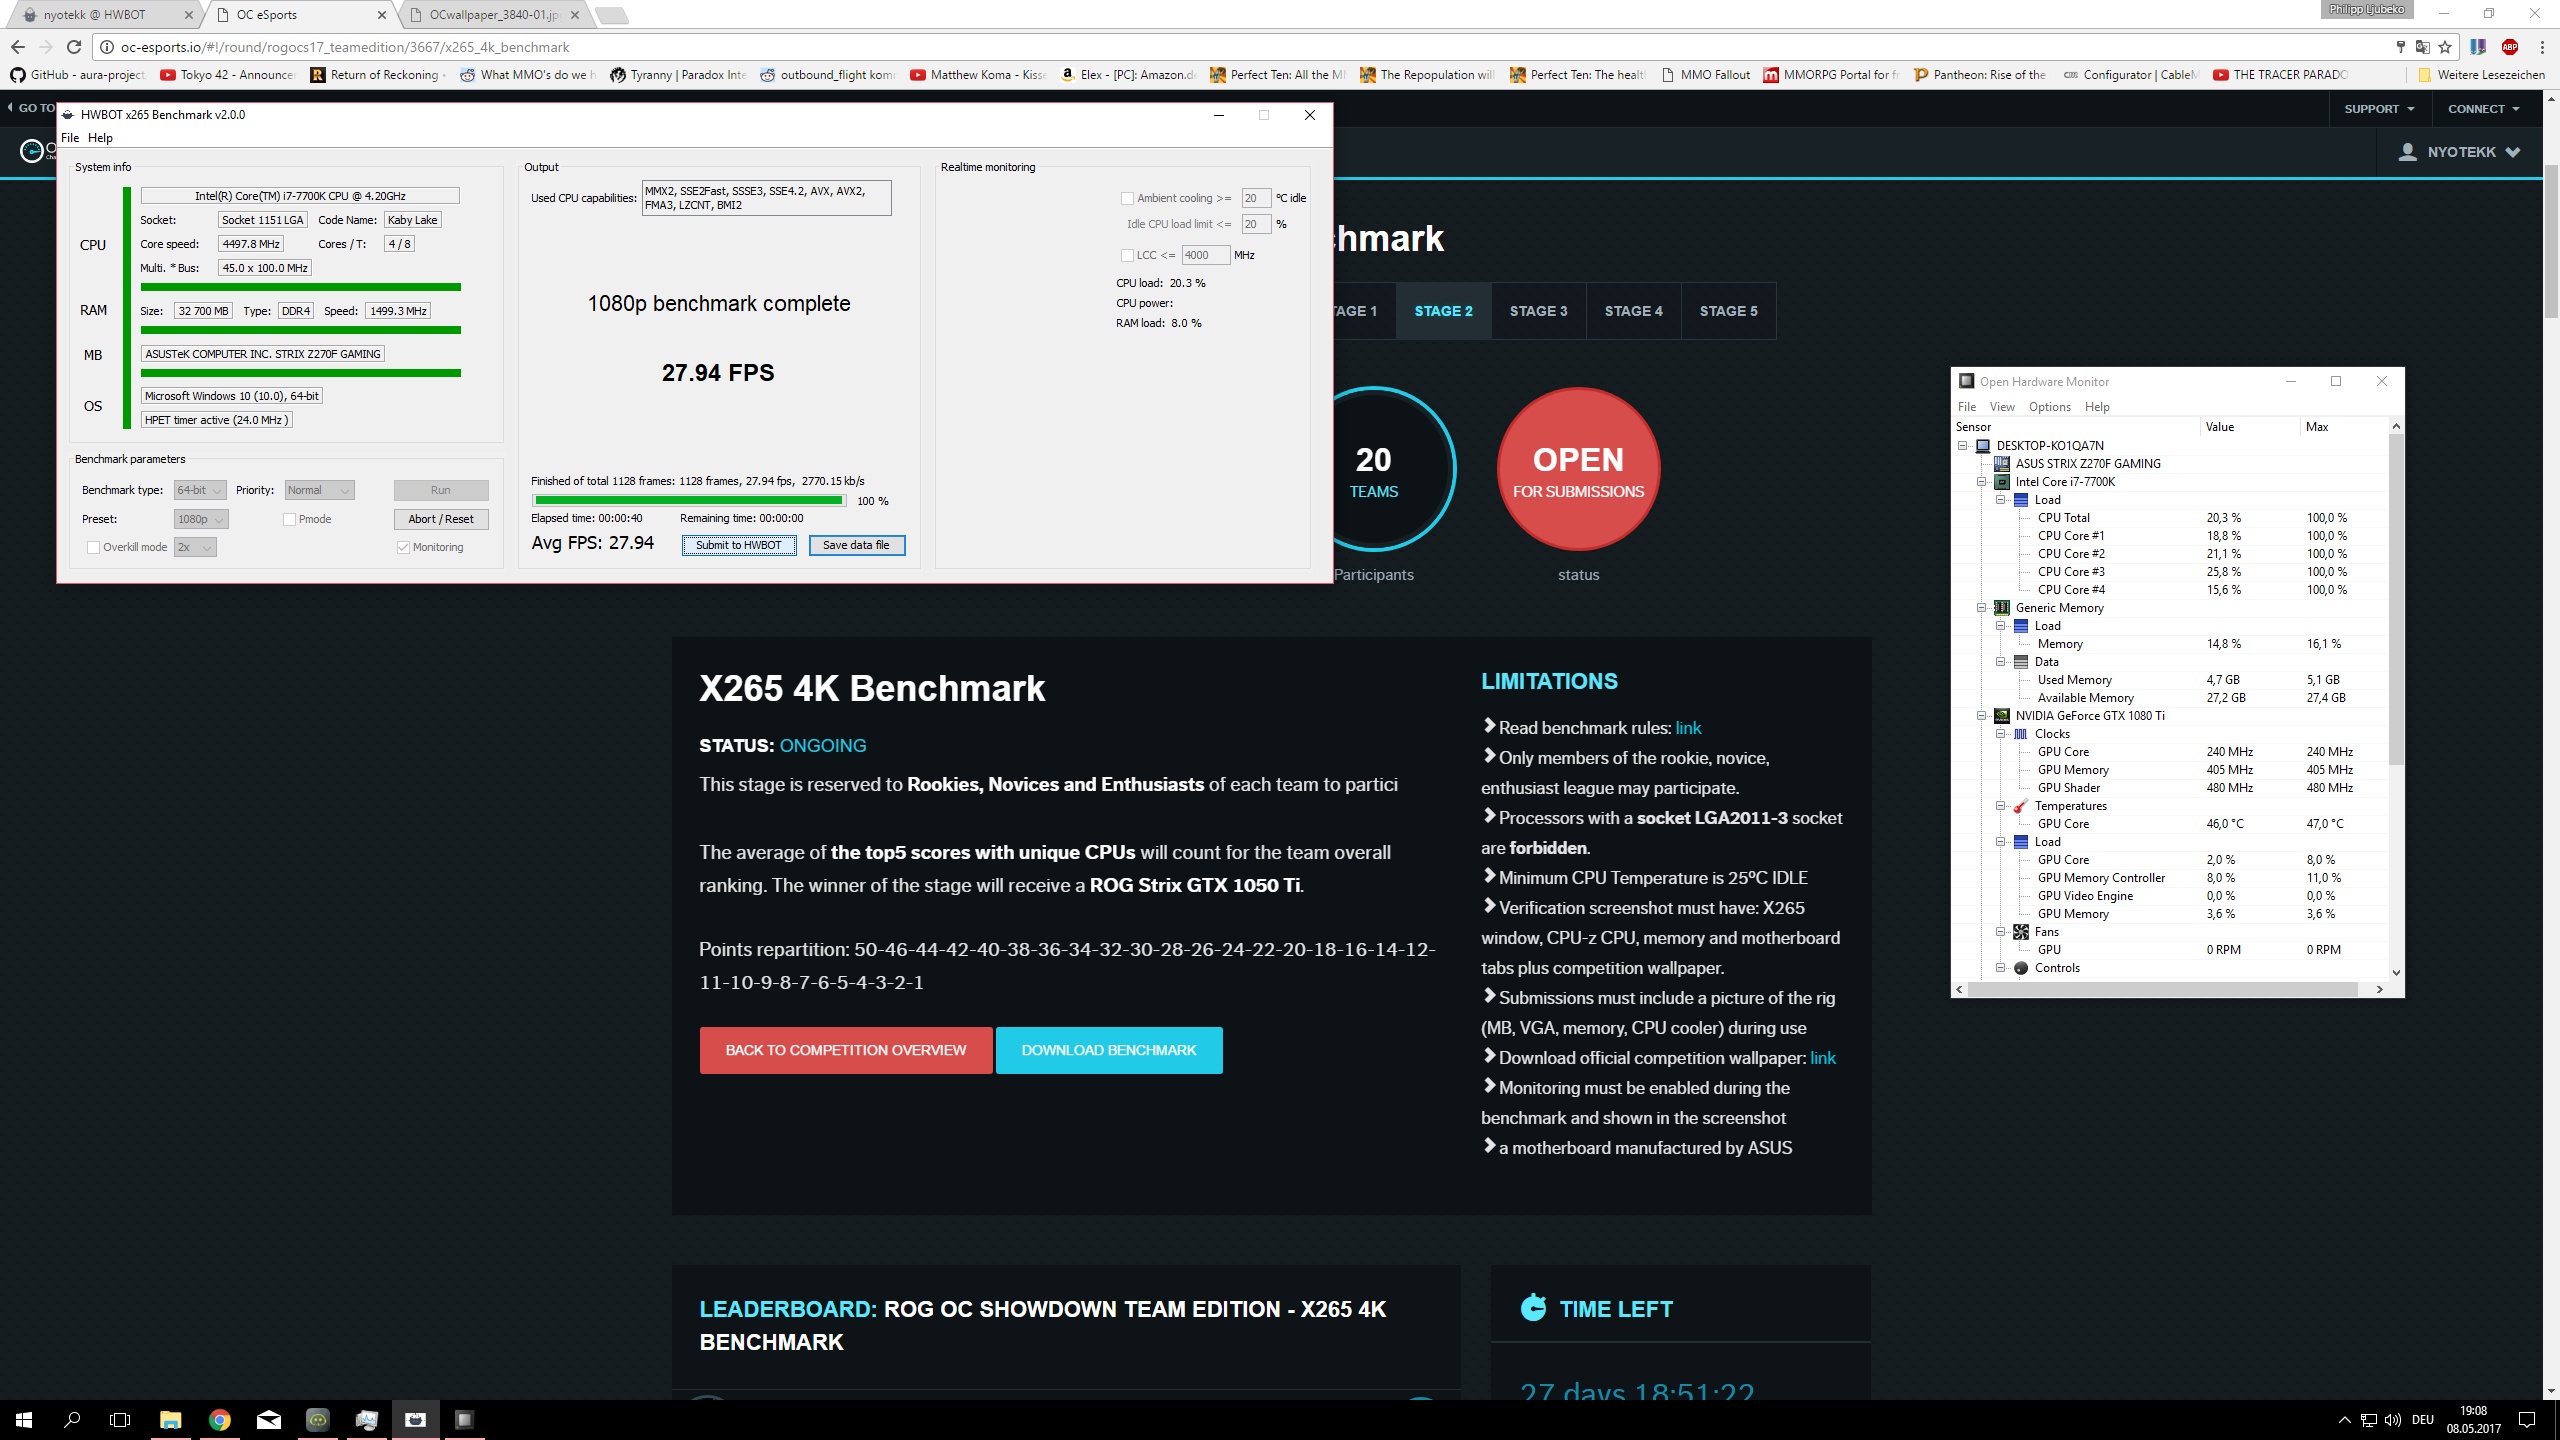Expand the CONNECT dropdown menu

click(2483, 109)
